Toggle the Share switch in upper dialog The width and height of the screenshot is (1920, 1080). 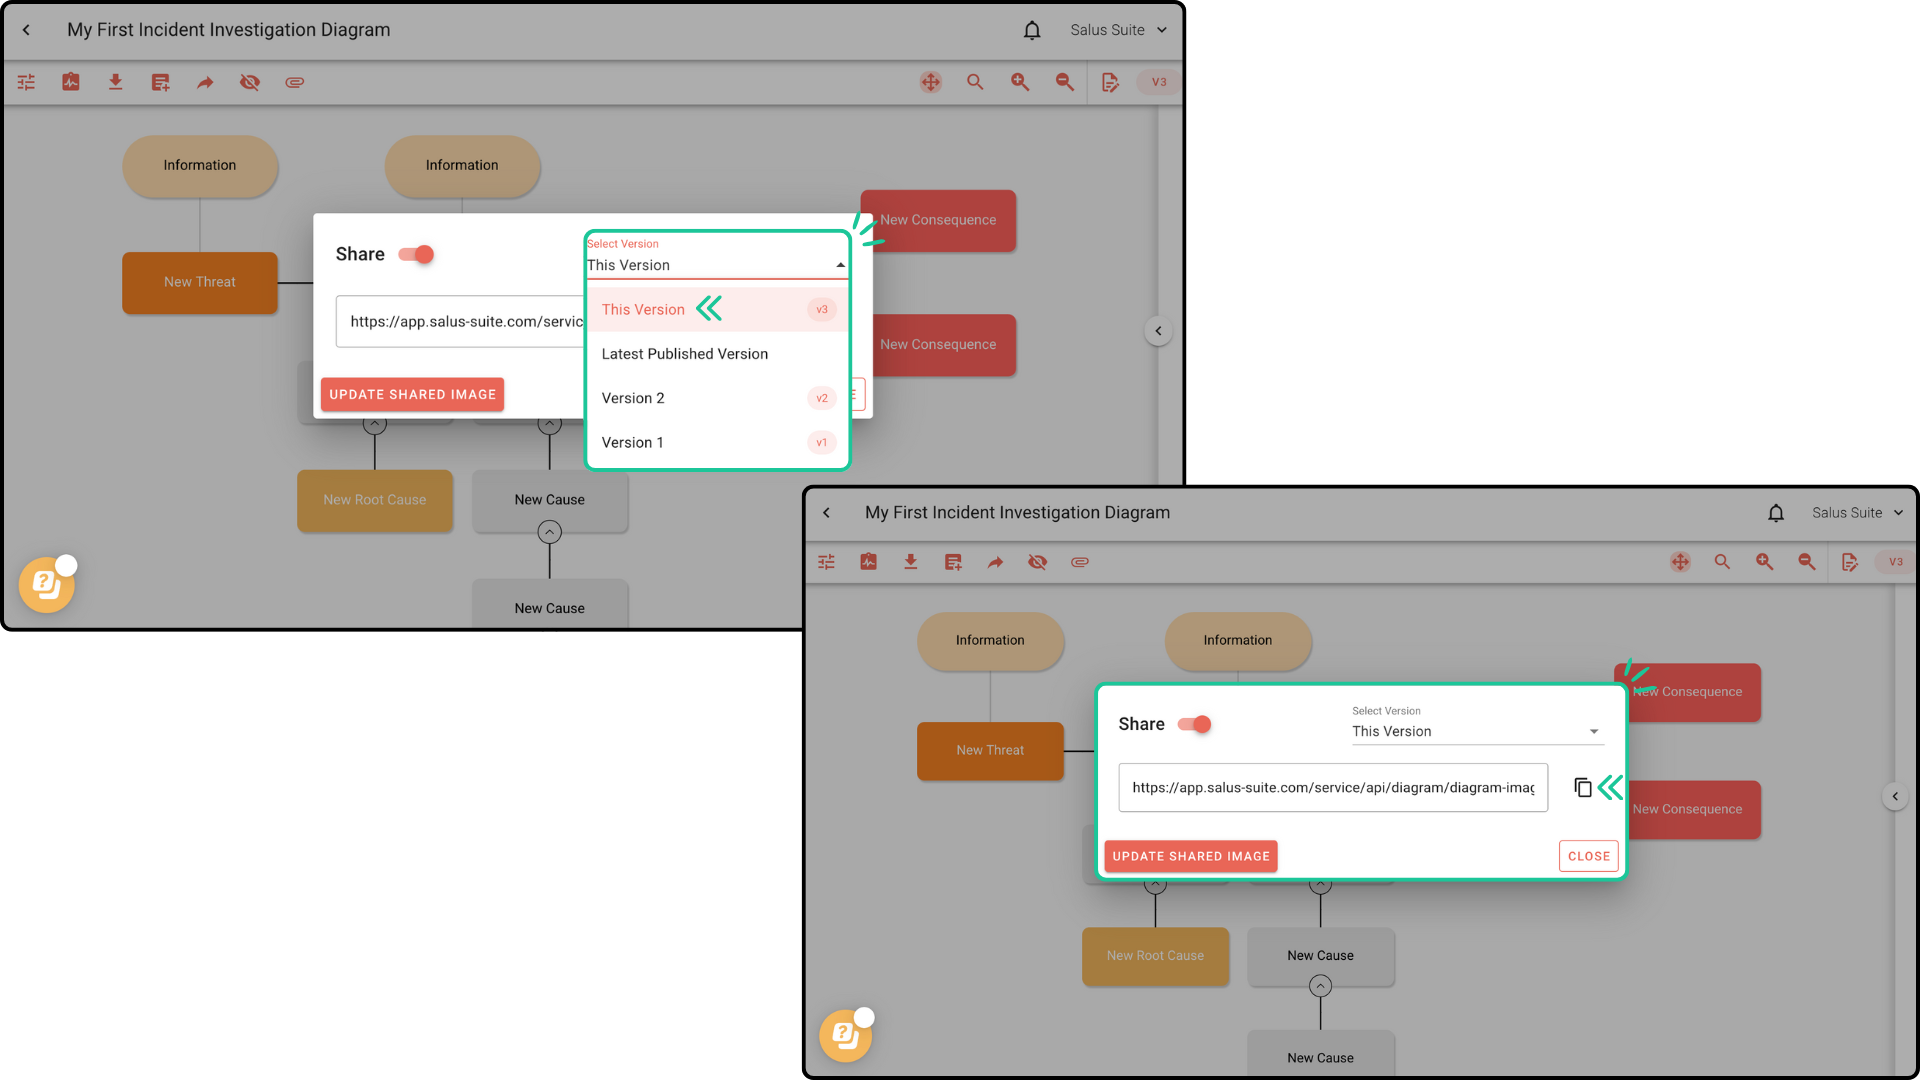coord(417,254)
